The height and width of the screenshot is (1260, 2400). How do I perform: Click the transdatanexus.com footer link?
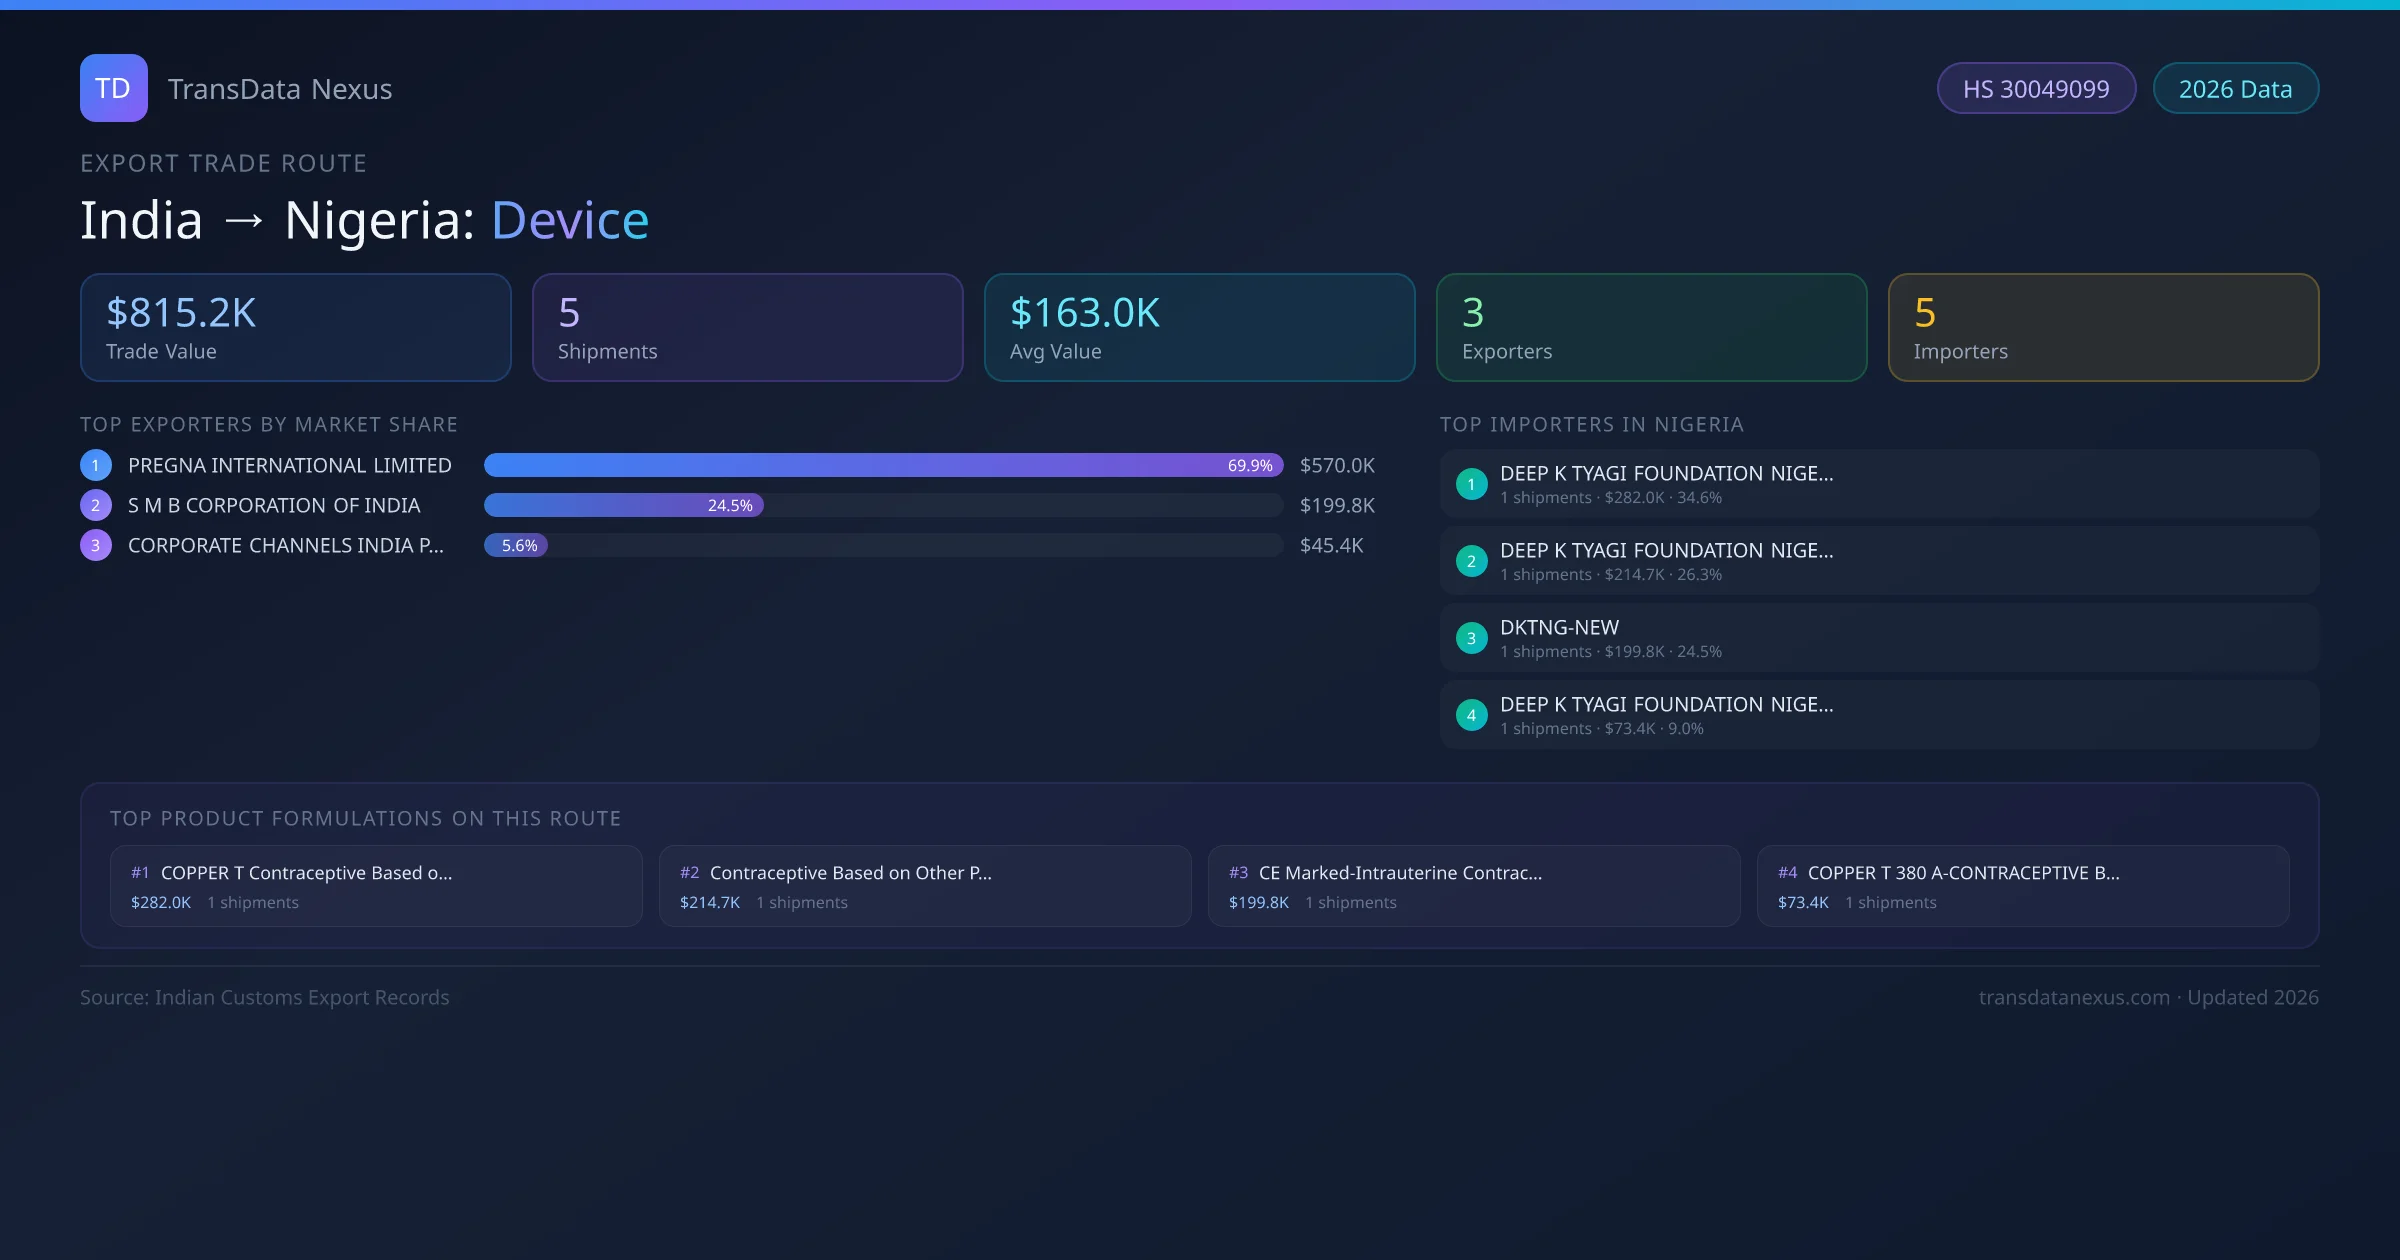coord(2074,997)
